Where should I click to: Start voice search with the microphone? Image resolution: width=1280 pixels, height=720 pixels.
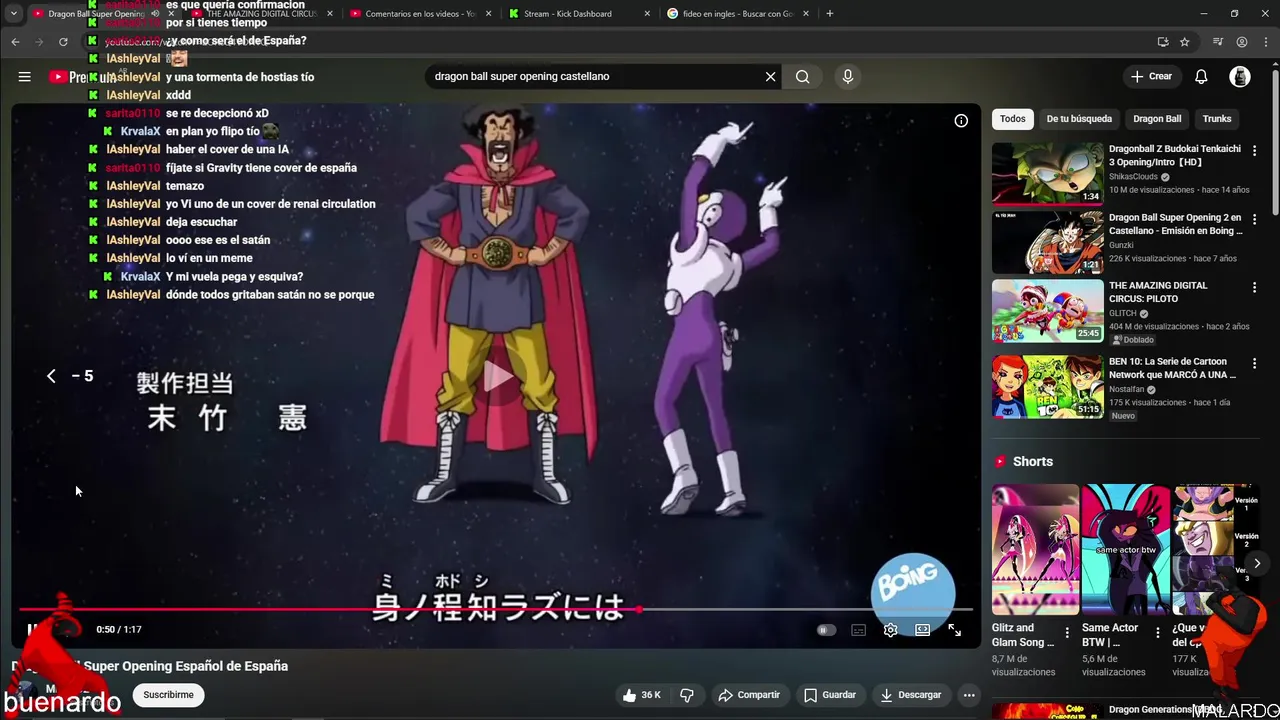coord(847,77)
